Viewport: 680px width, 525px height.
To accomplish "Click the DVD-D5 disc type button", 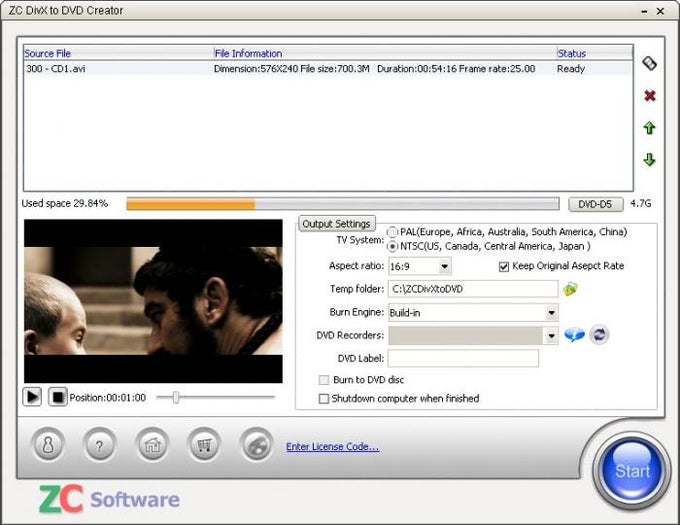I will click(595, 204).
